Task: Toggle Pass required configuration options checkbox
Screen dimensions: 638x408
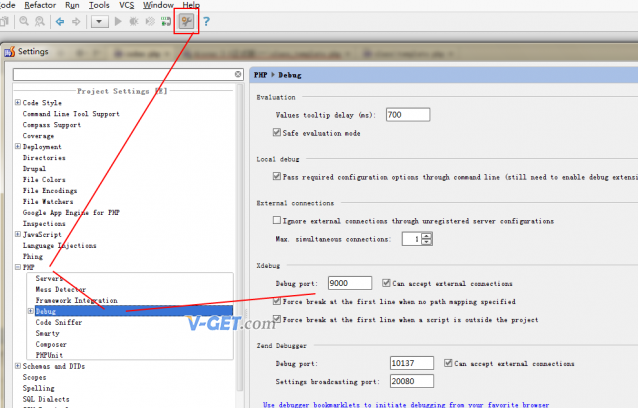Action: 277,177
